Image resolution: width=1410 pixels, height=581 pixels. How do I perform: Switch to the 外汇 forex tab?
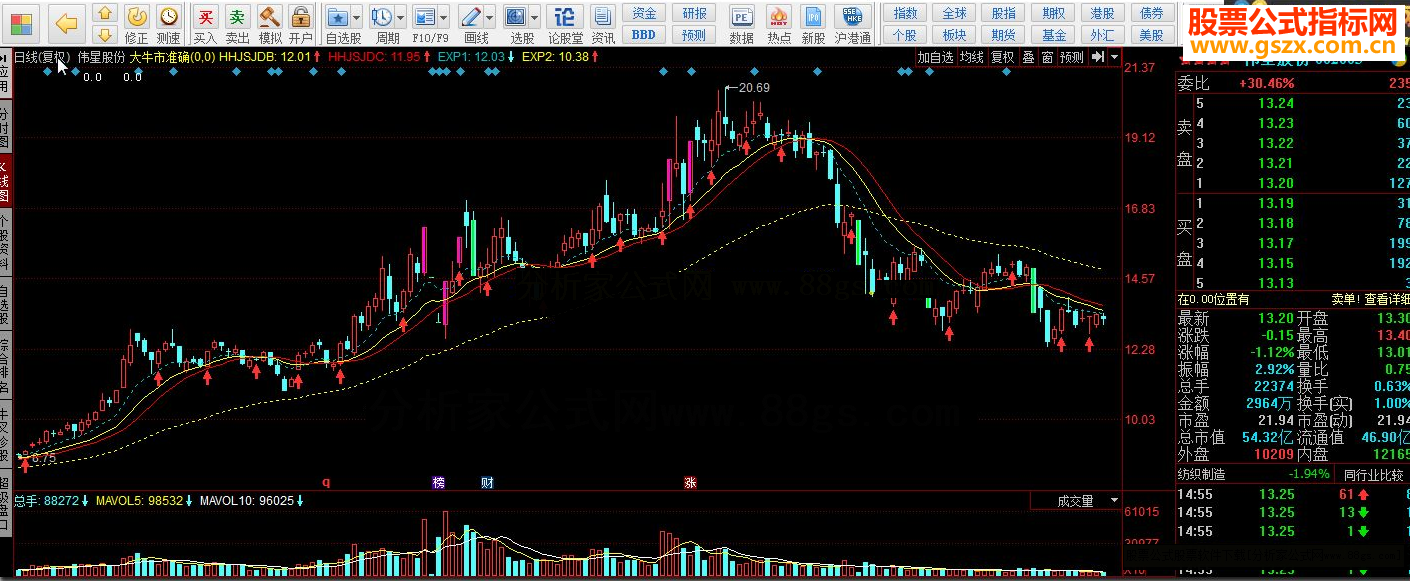coord(1103,35)
